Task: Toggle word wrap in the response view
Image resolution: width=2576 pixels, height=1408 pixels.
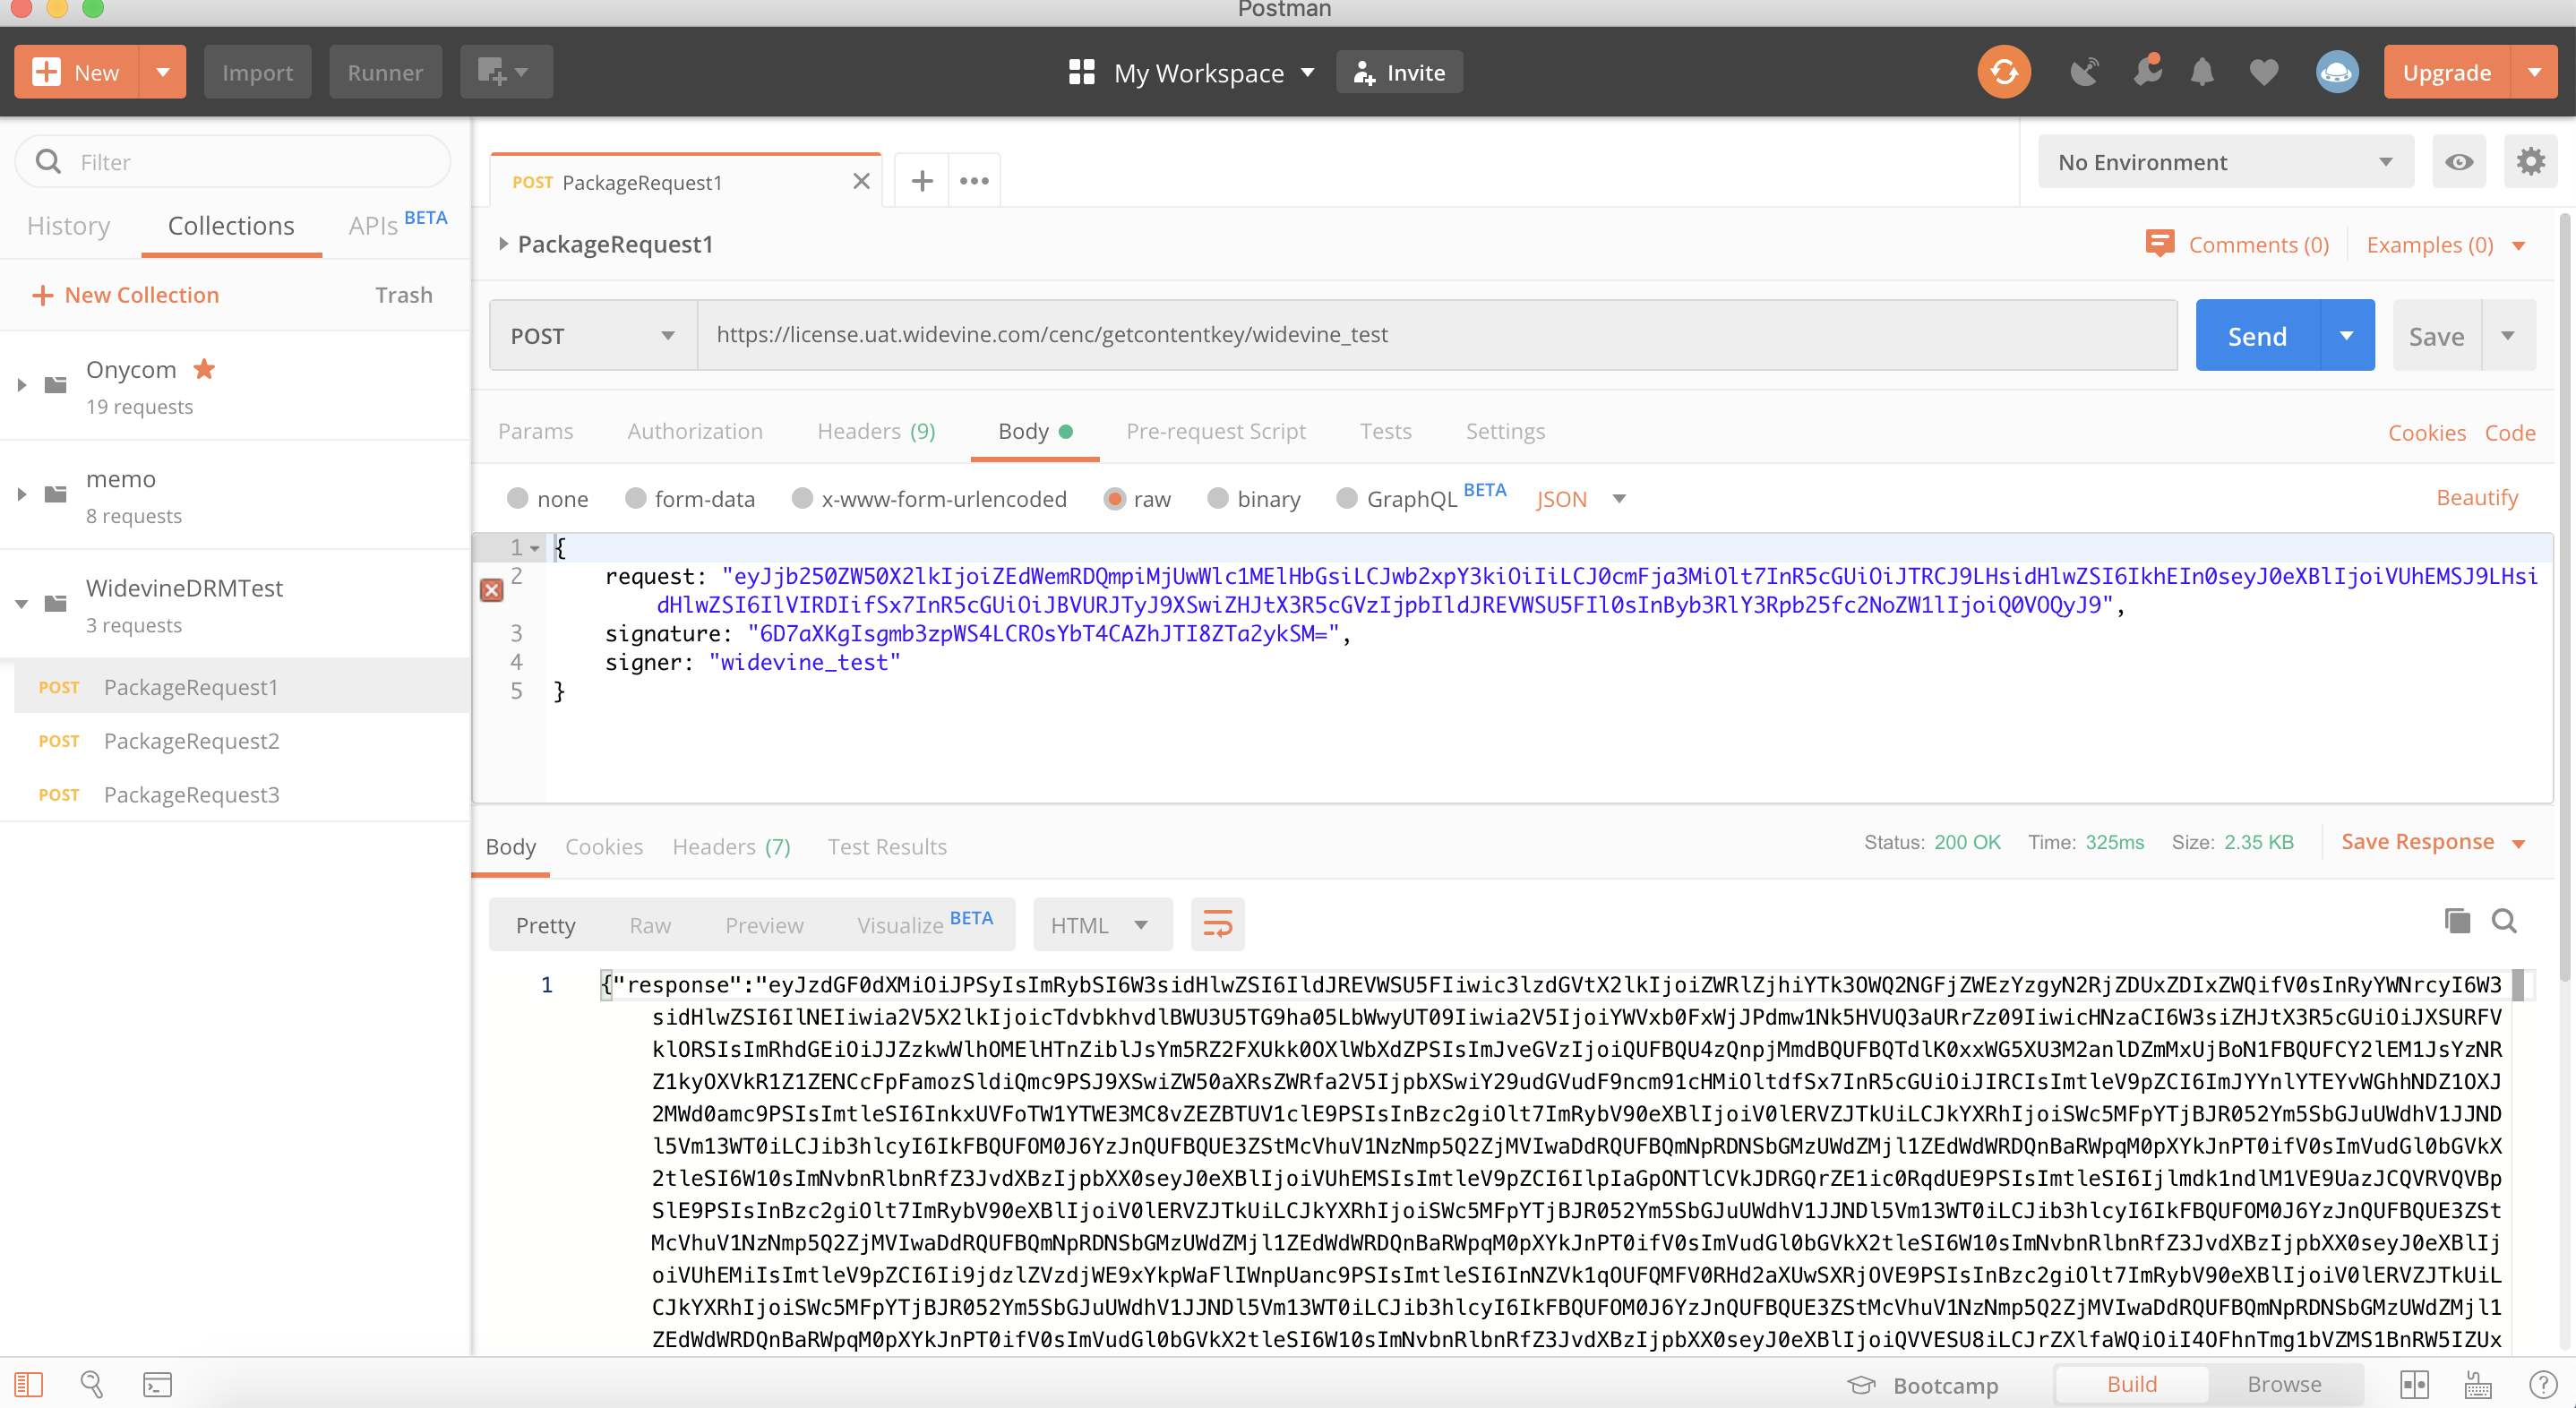Action: click(1217, 924)
